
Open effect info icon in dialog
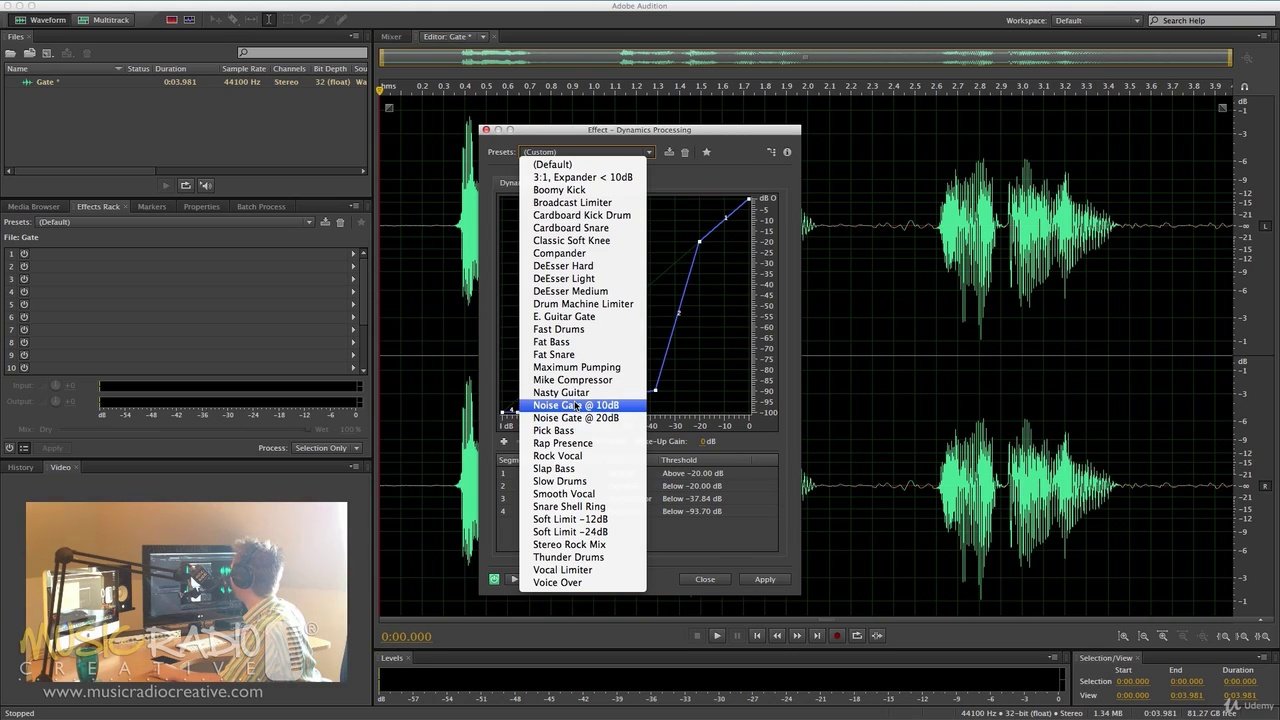(787, 152)
